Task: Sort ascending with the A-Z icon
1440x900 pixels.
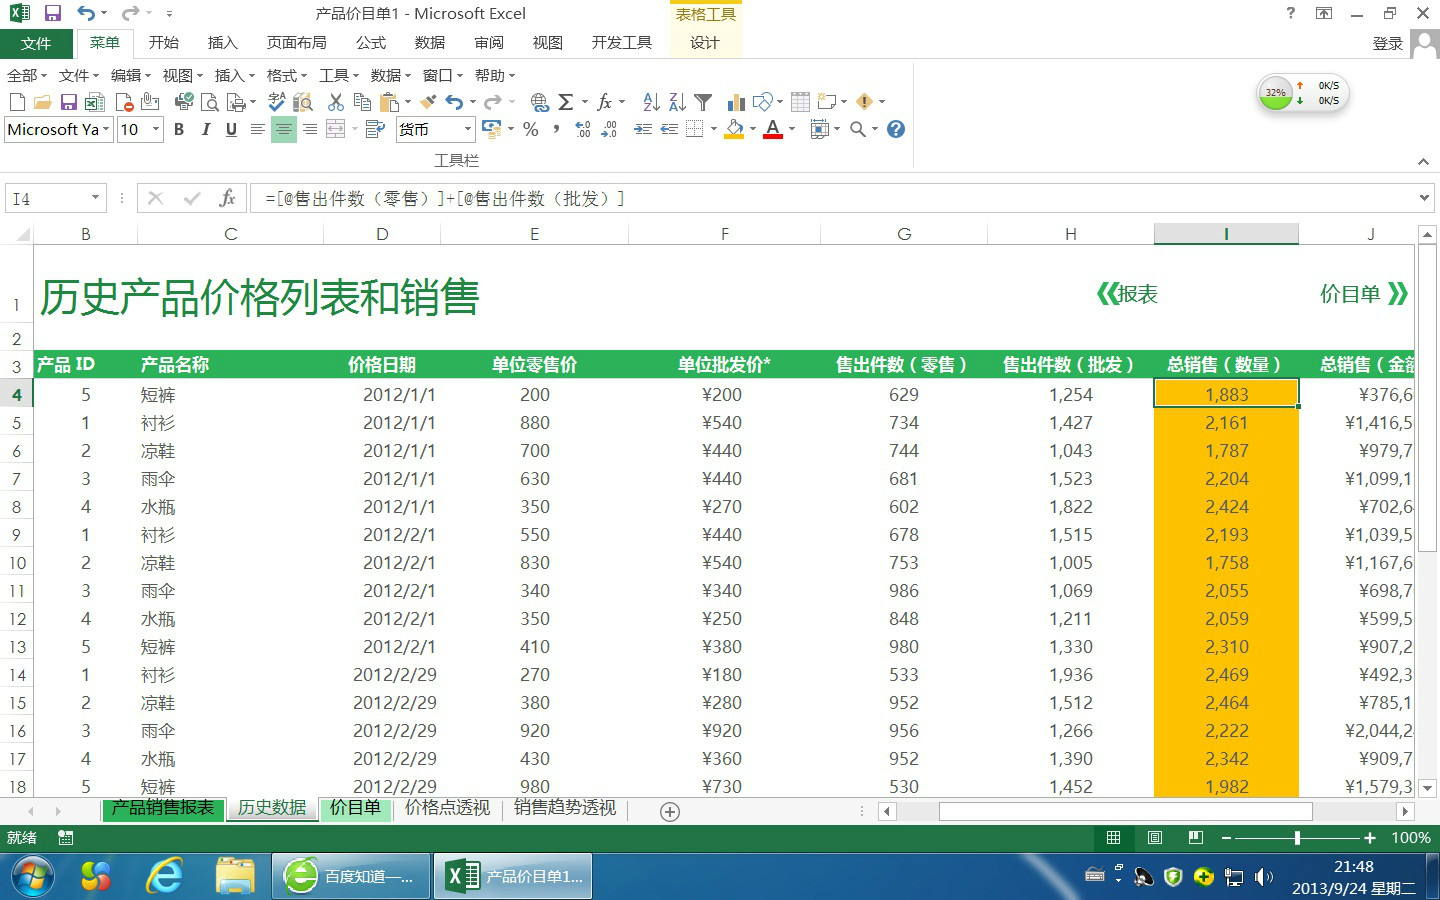Action: 651,102
